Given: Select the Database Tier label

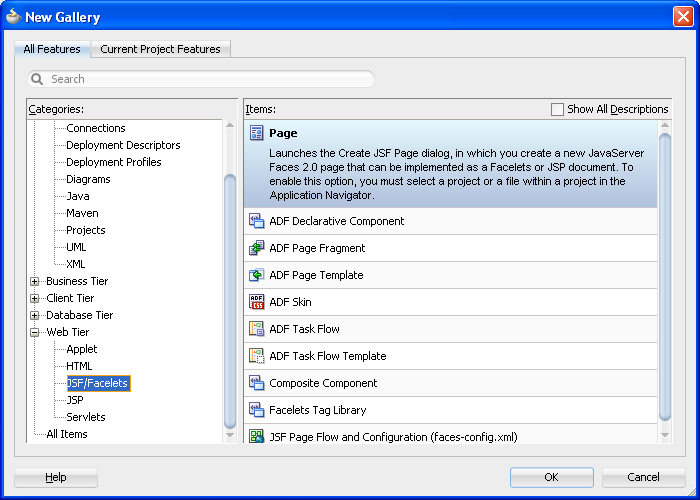Looking at the screenshot, I should pos(80,315).
